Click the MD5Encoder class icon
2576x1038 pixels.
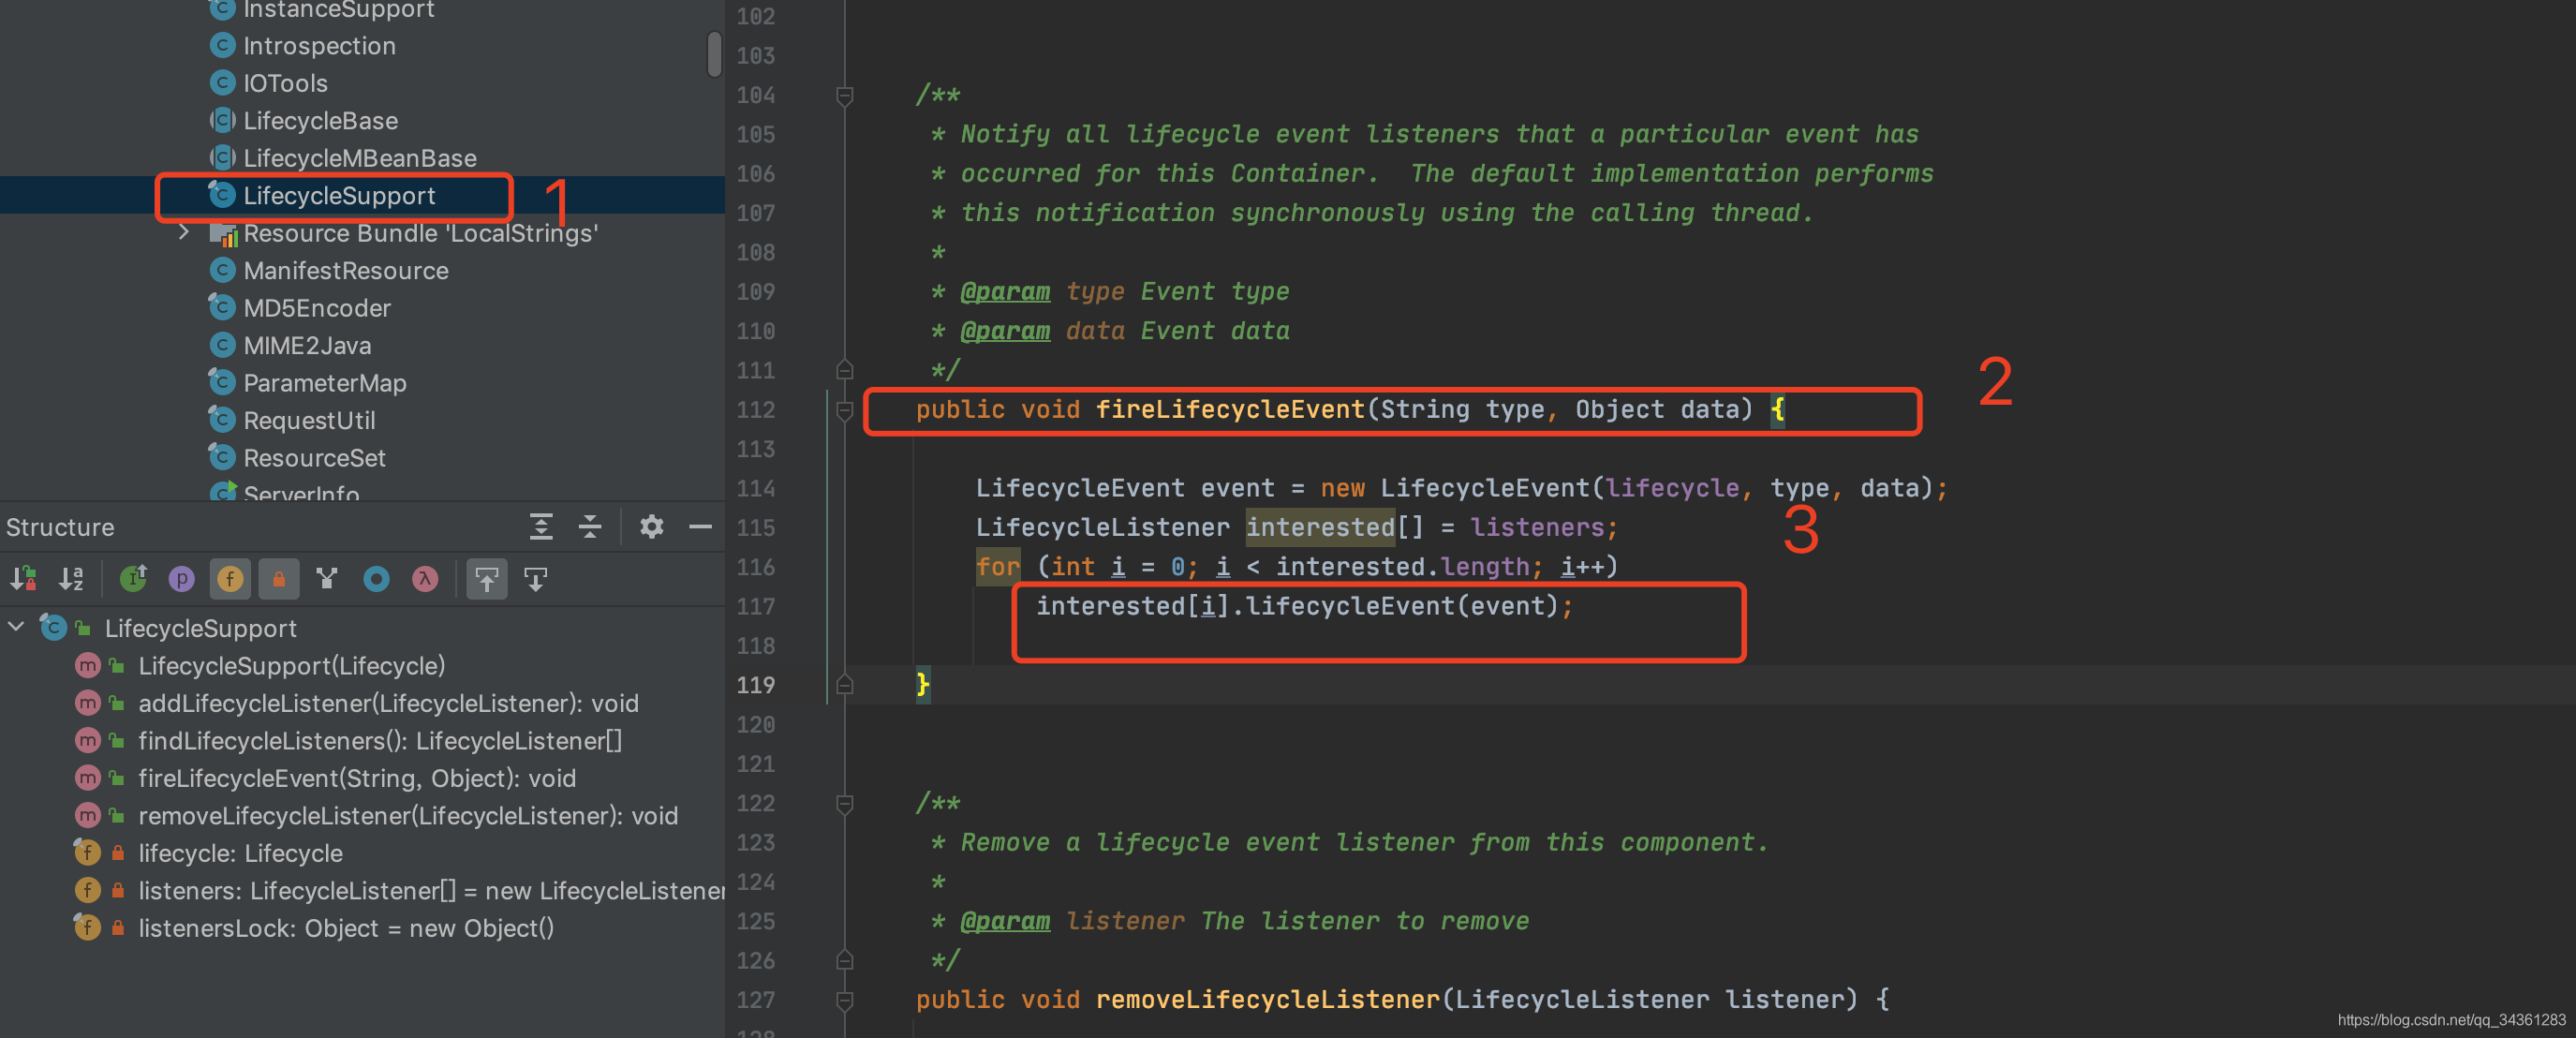click(x=222, y=307)
